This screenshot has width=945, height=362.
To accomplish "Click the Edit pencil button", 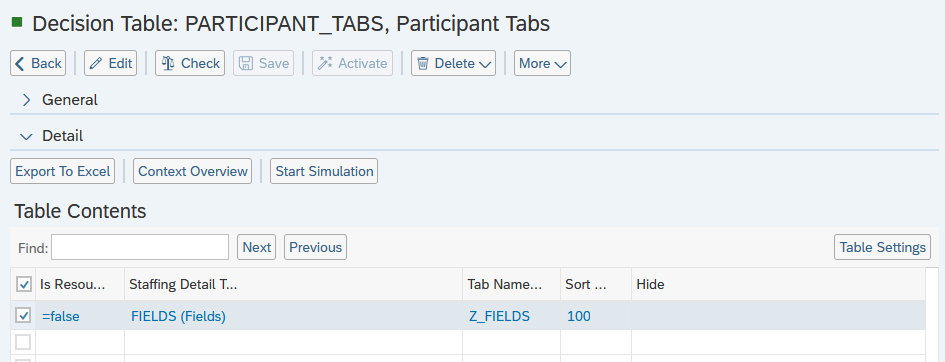I will pyautogui.click(x=110, y=63).
